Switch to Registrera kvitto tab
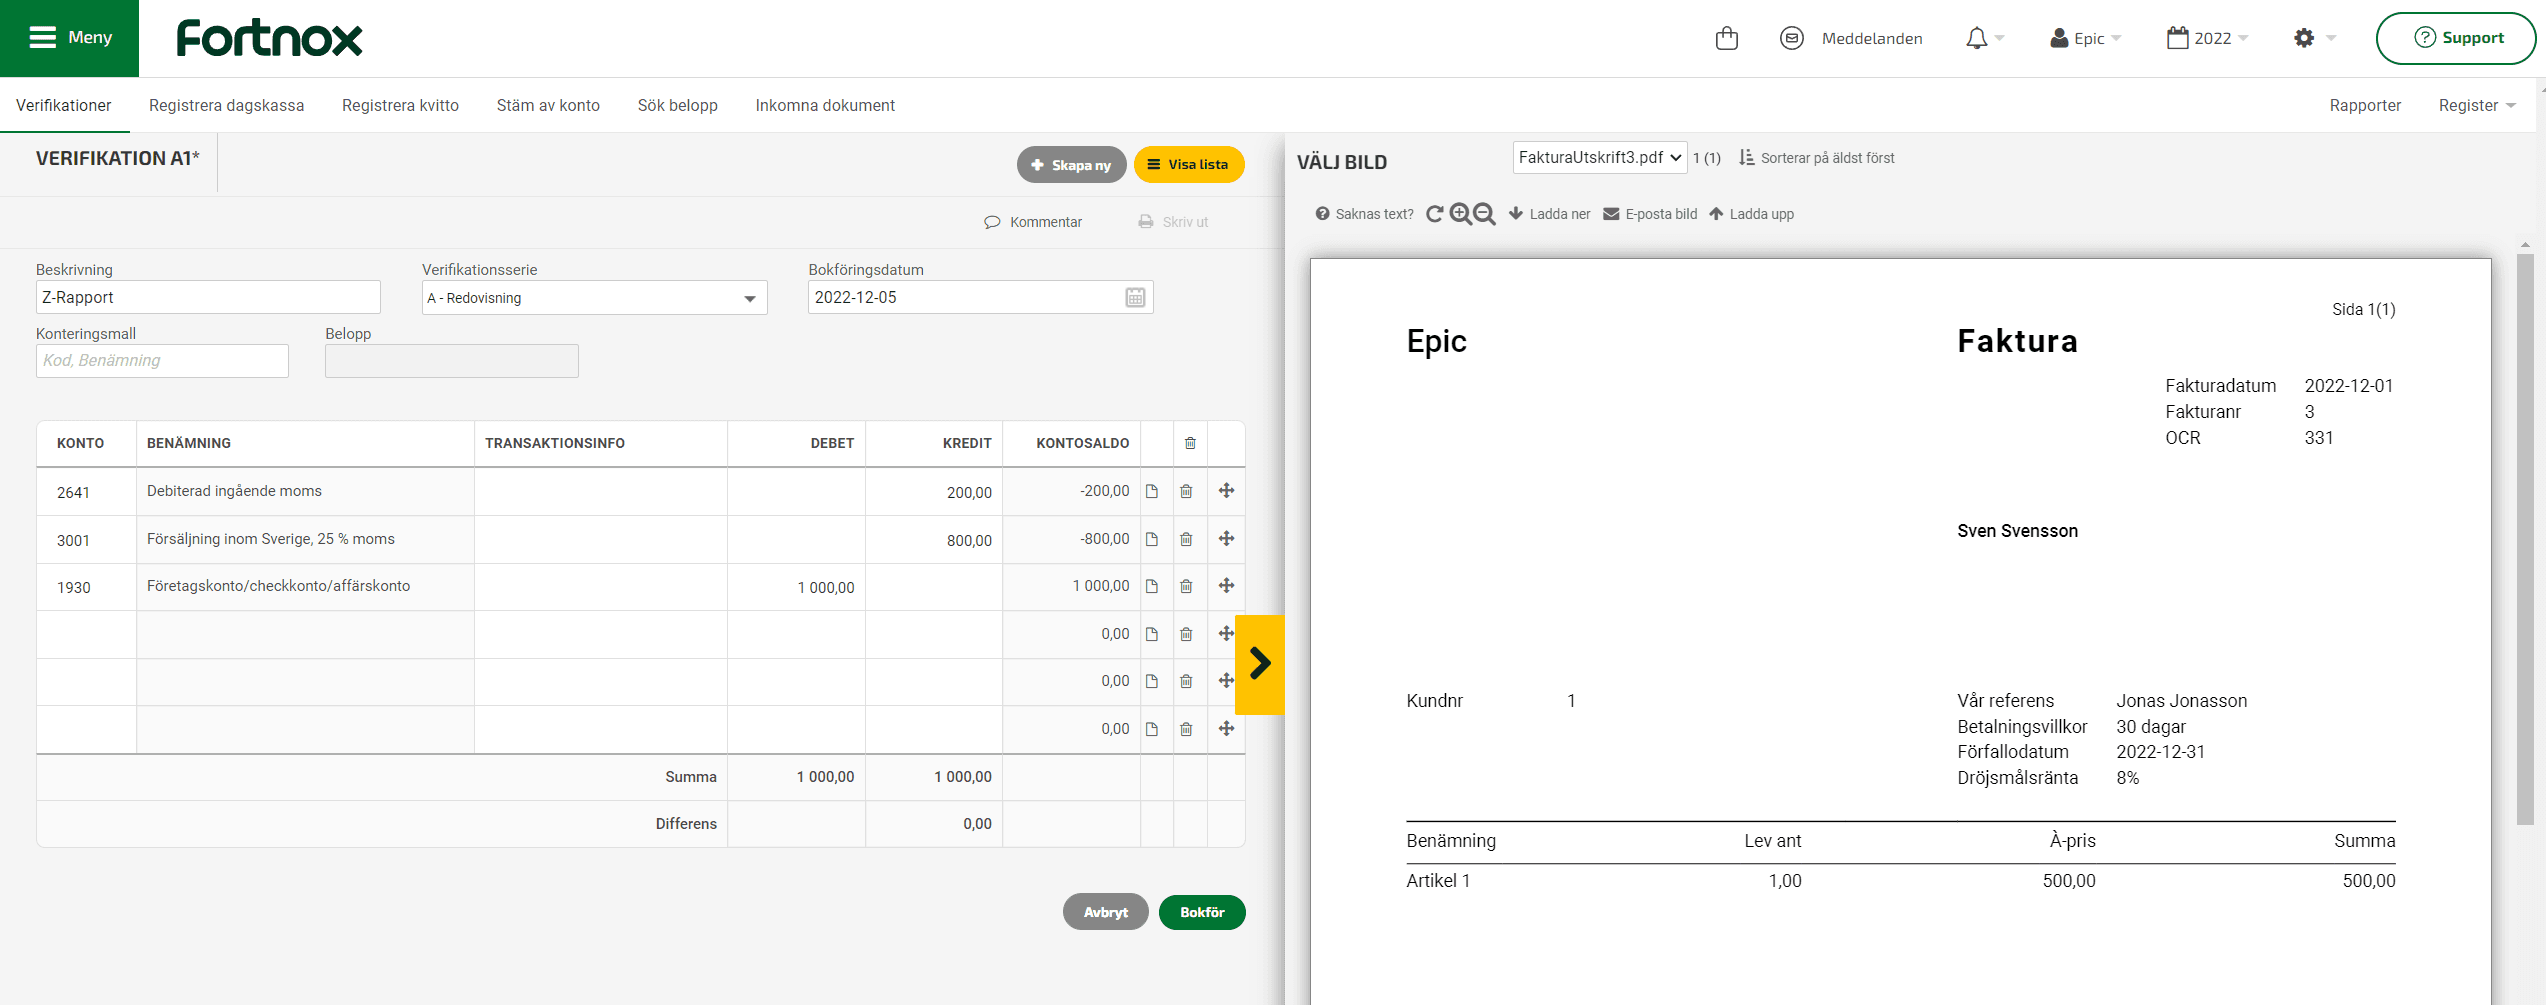The width and height of the screenshot is (2546, 1005). pos(400,106)
